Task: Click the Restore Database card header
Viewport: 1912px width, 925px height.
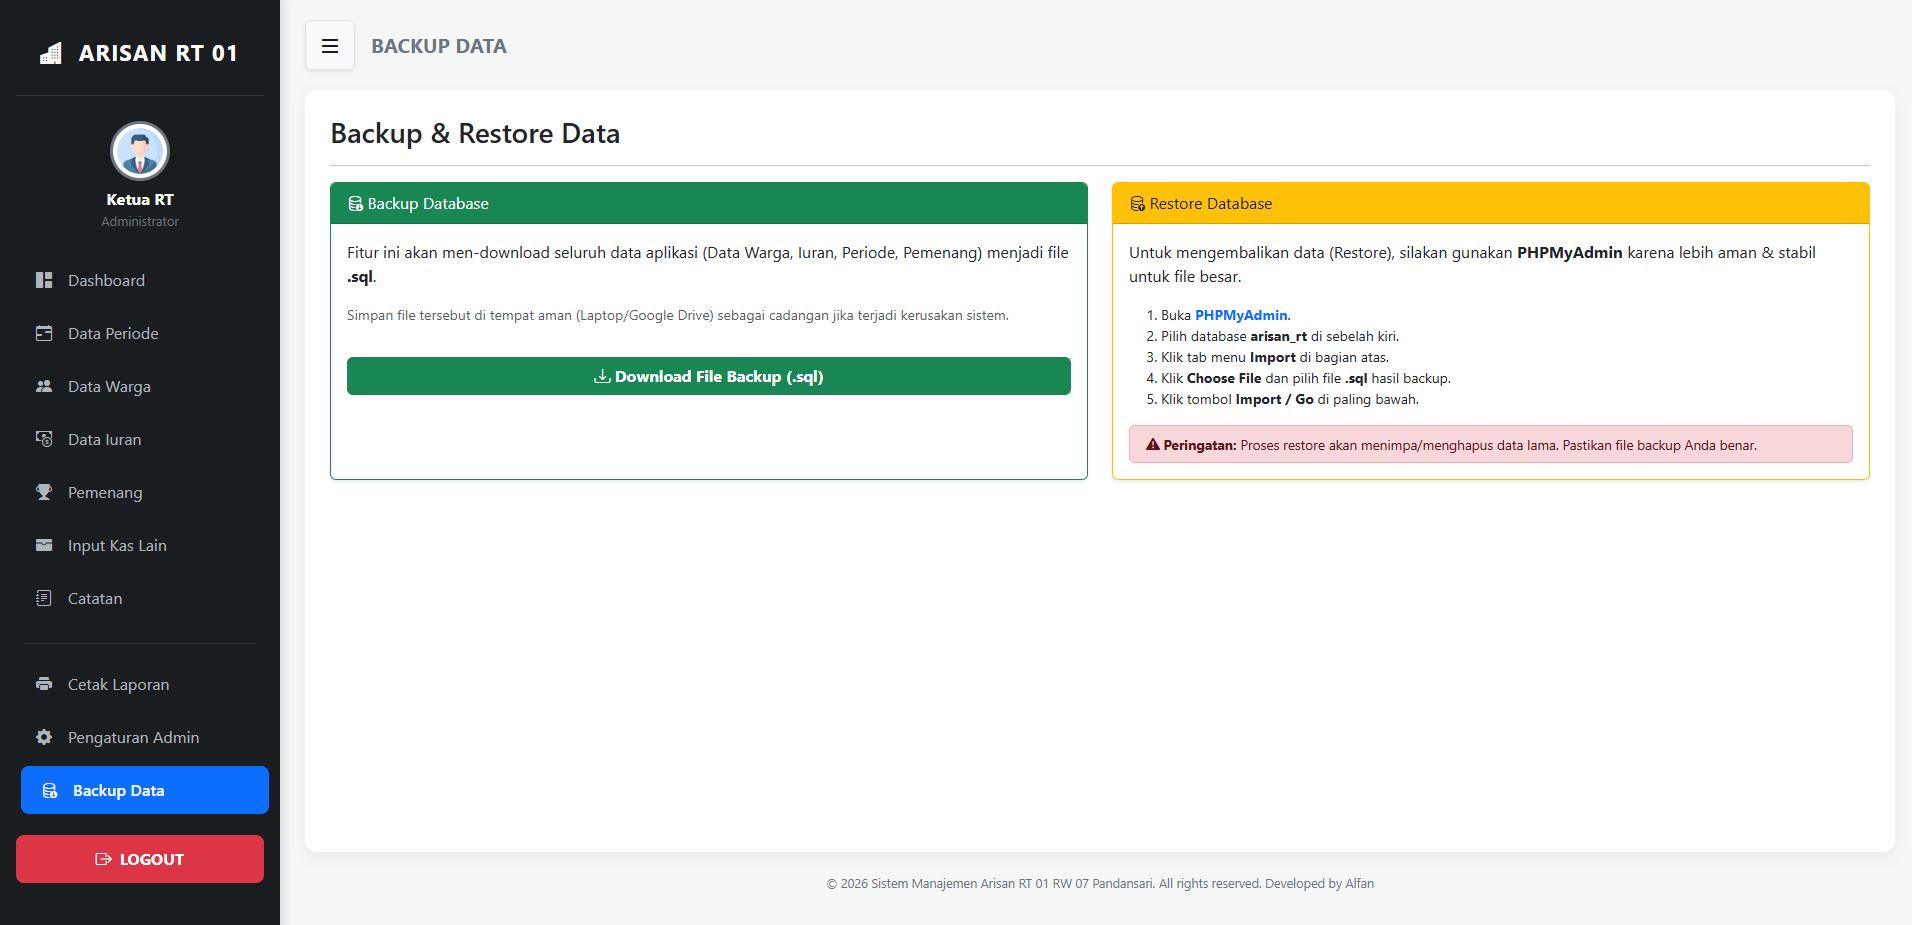Action: (x=1489, y=203)
